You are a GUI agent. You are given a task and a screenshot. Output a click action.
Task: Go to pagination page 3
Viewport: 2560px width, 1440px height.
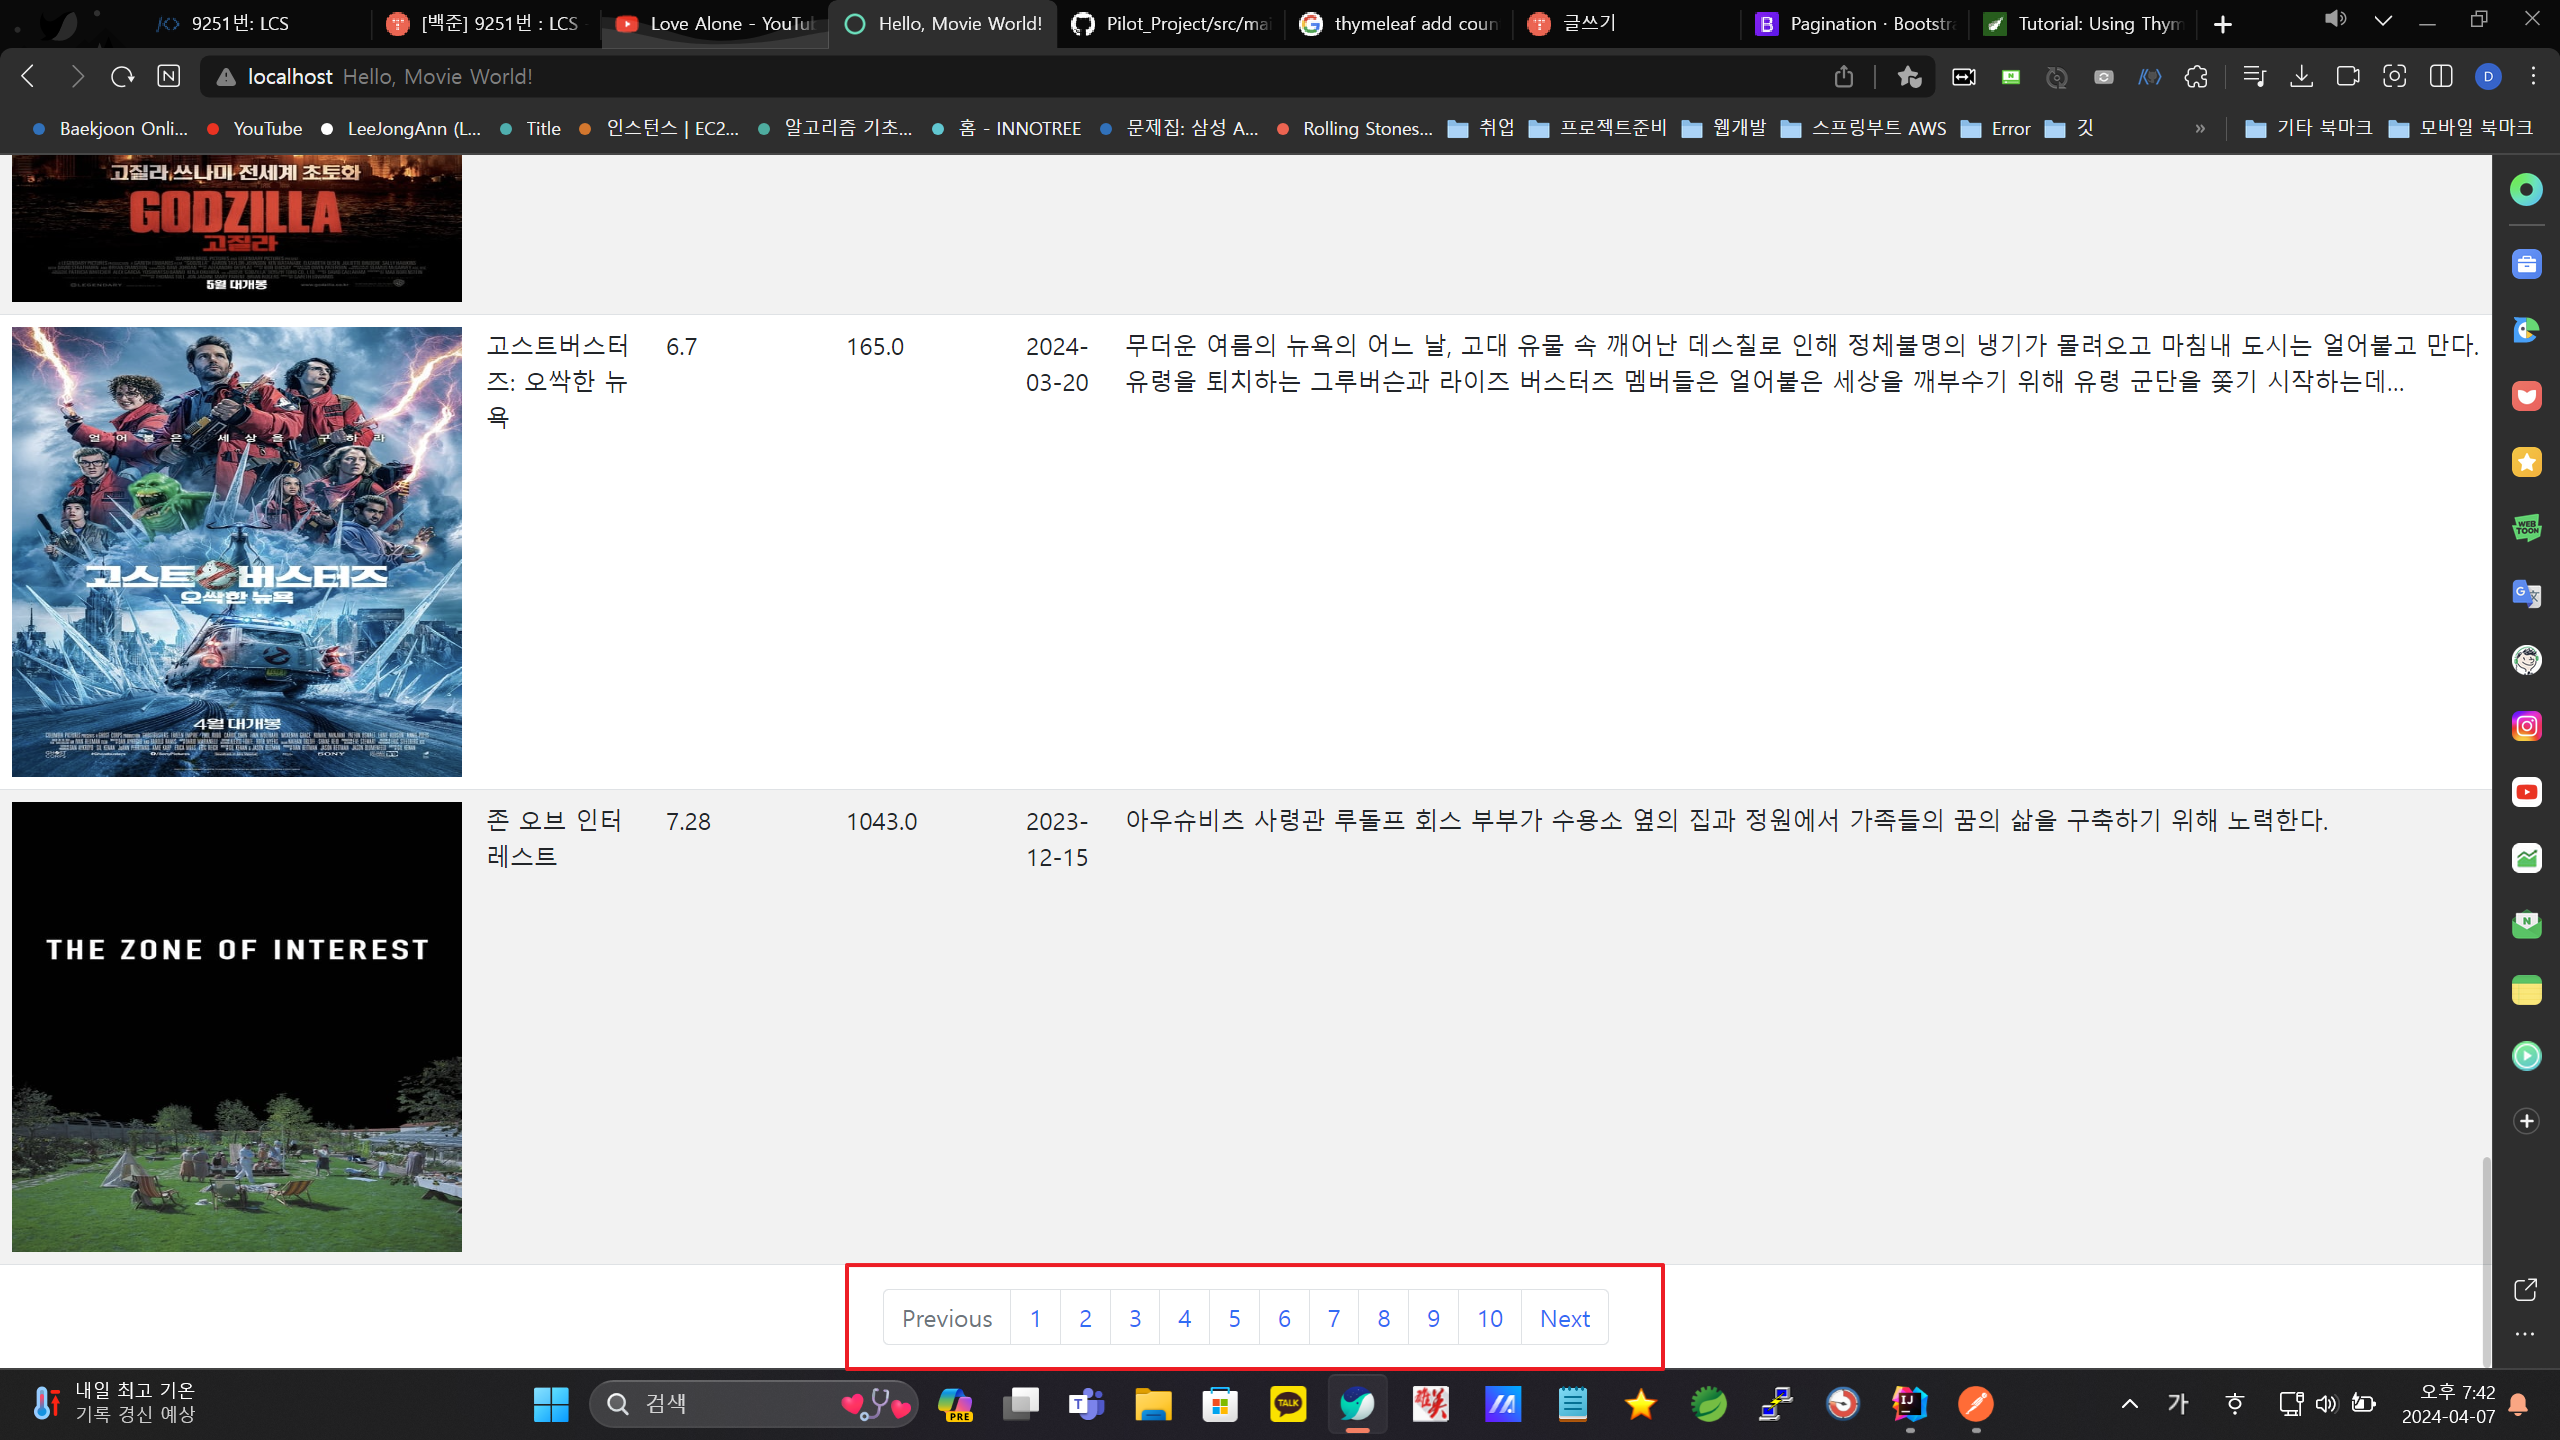1134,1318
